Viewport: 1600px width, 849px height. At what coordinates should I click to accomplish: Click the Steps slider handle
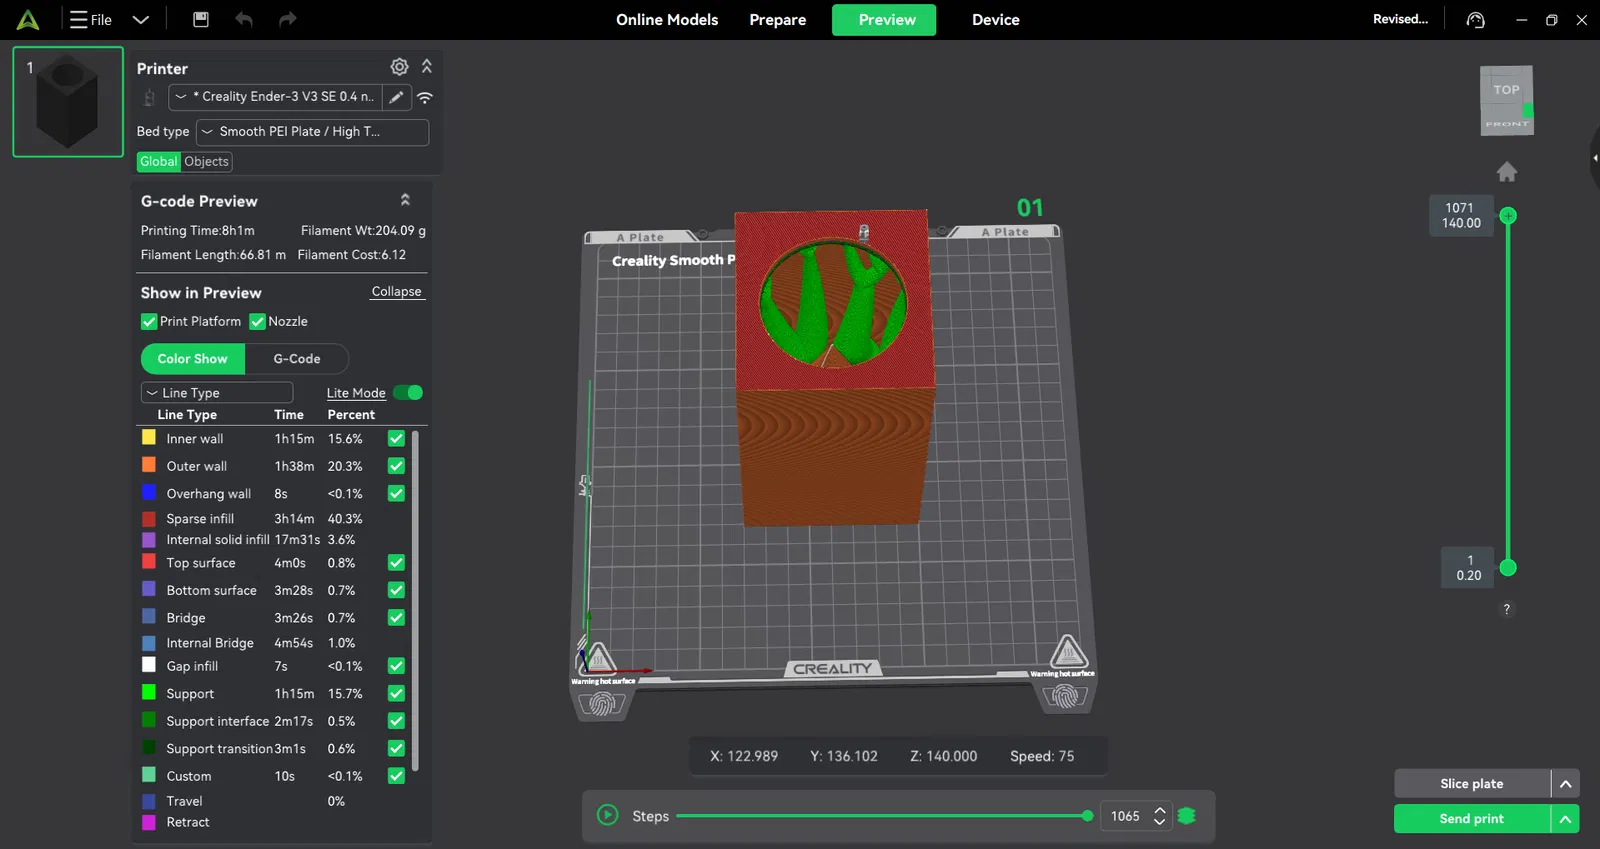(x=1087, y=816)
